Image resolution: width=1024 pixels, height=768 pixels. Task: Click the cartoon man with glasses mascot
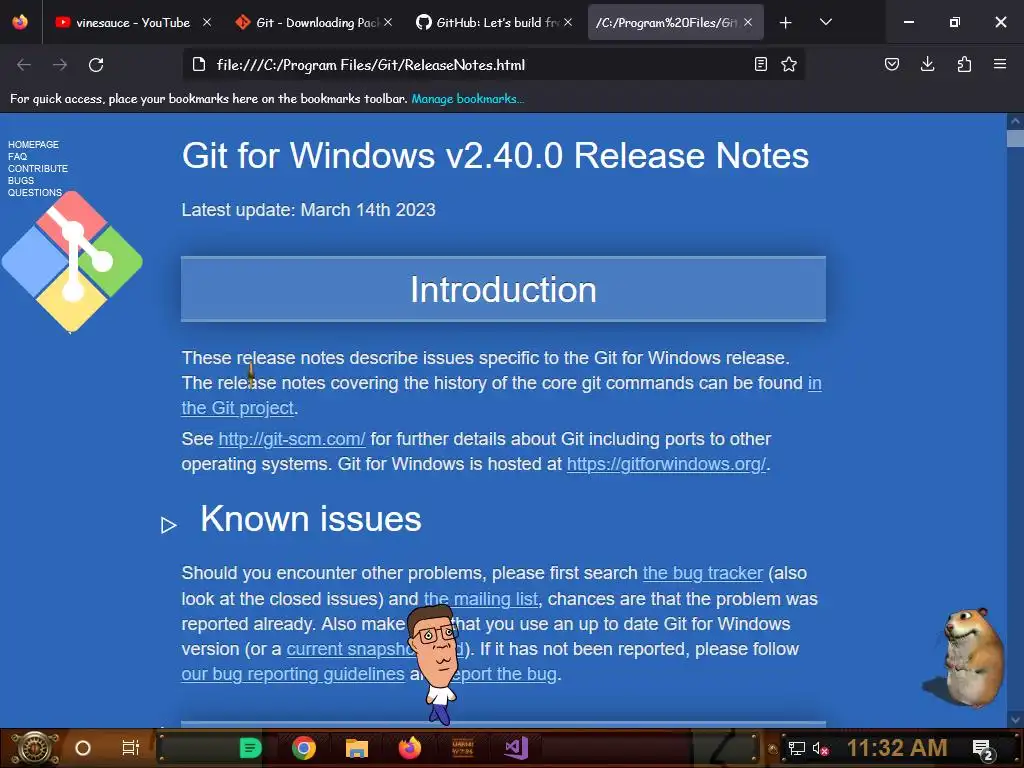coord(436,665)
